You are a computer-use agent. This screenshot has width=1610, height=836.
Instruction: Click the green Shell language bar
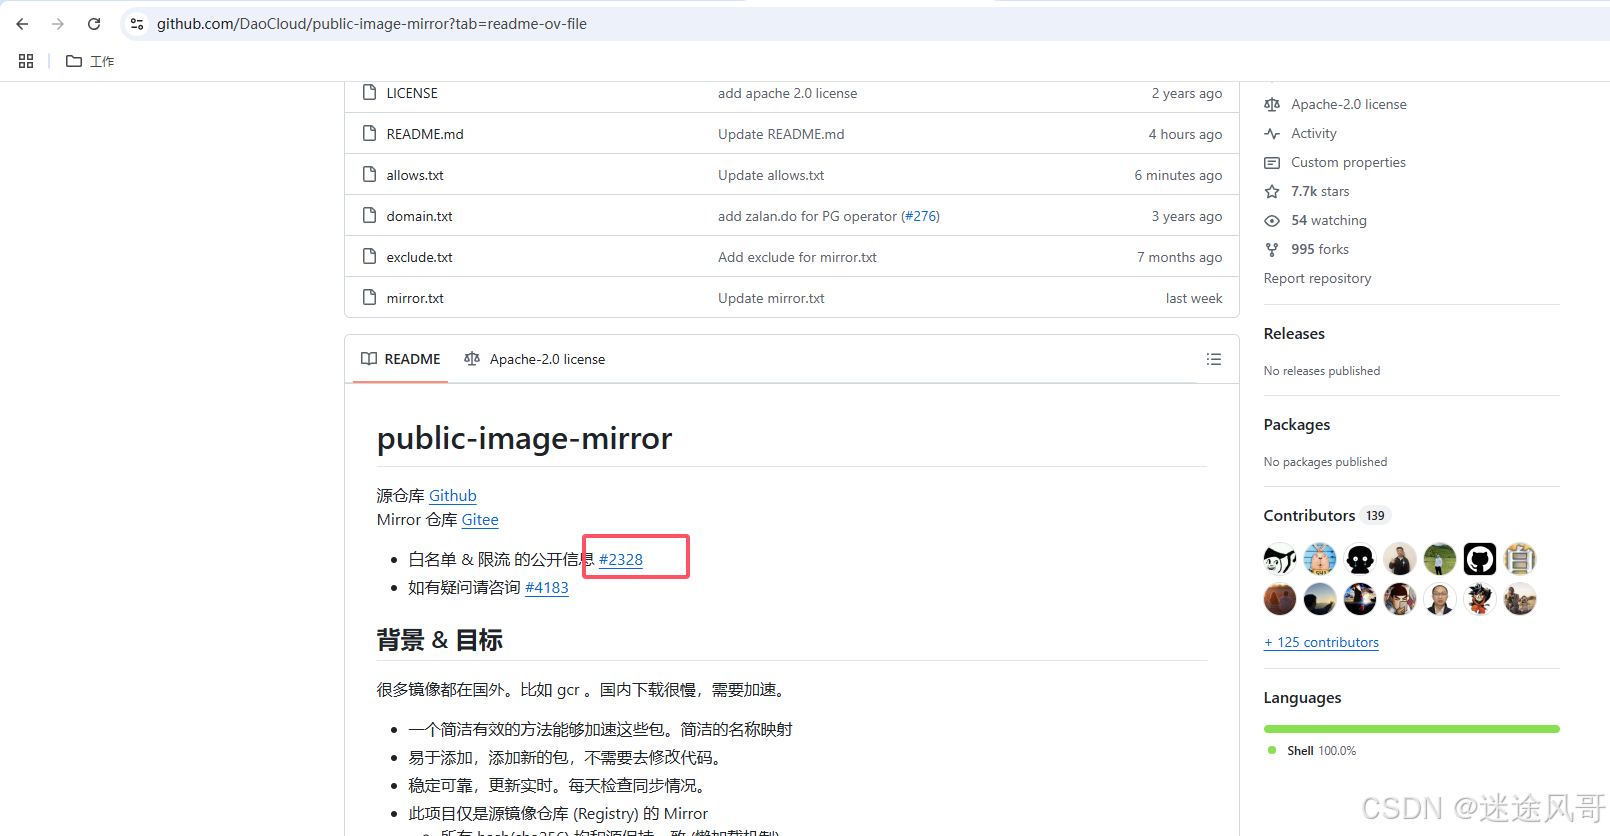[x=1411, y=729]
